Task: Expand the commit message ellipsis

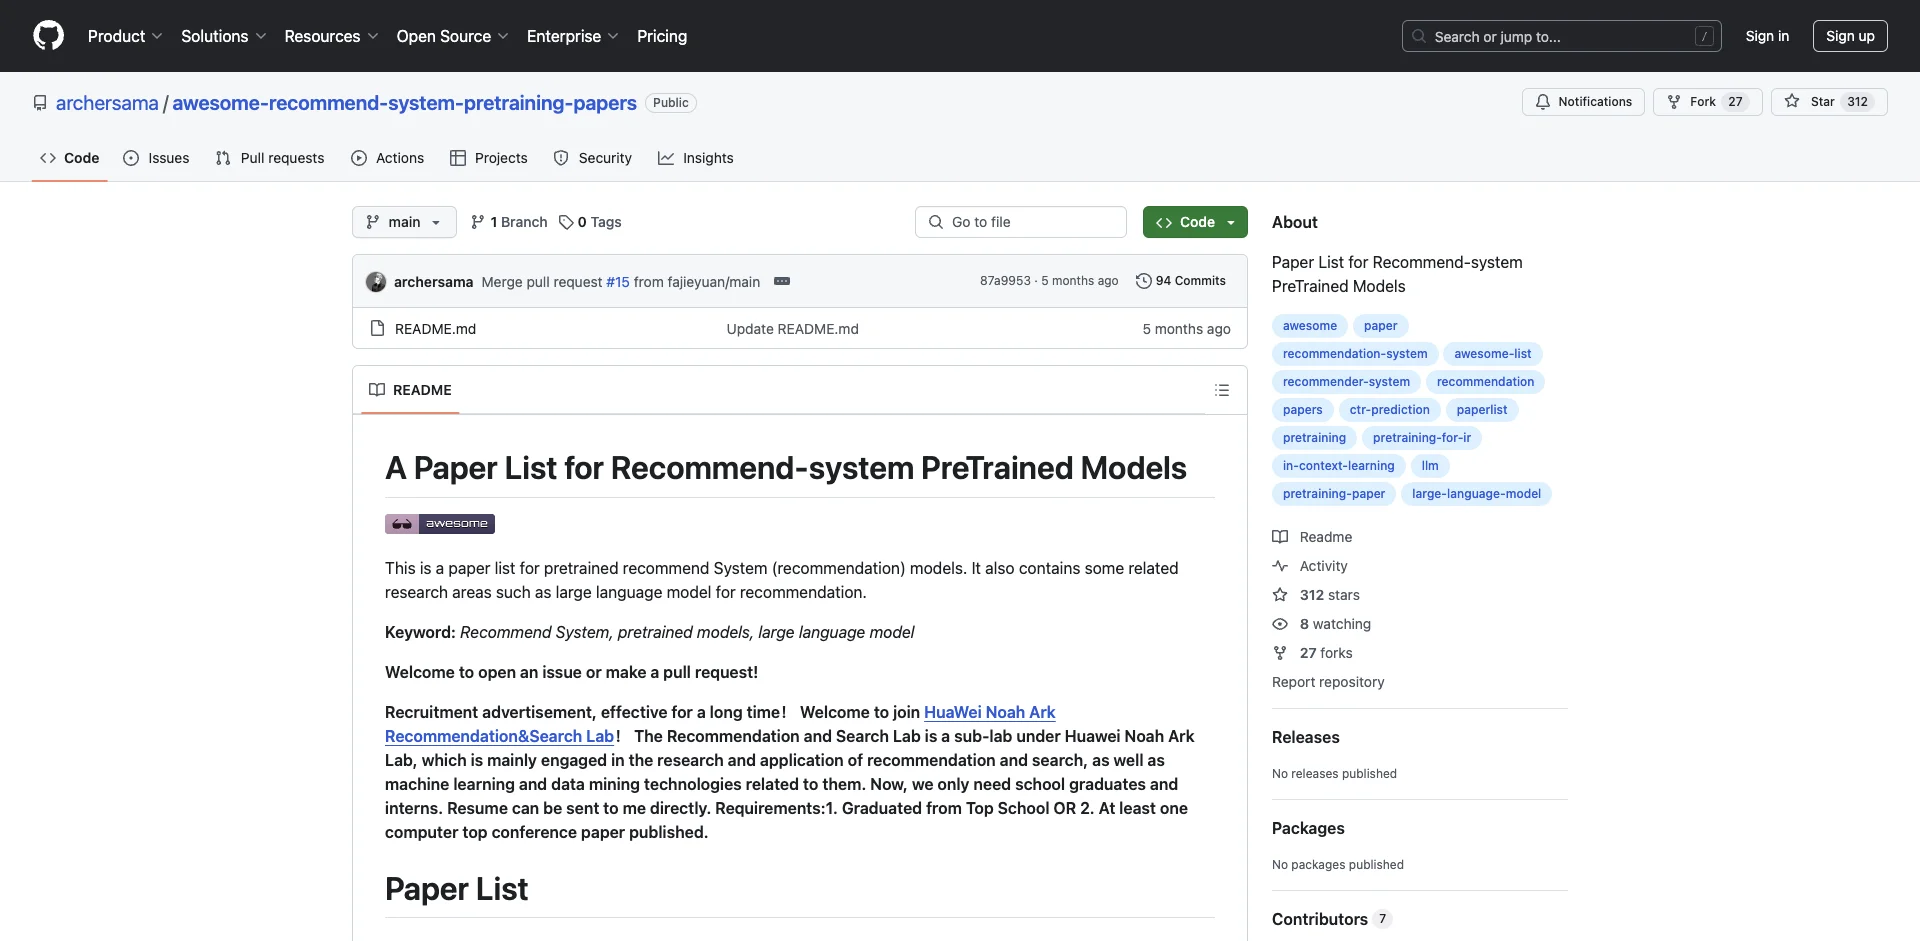Action: coord(782,281)
